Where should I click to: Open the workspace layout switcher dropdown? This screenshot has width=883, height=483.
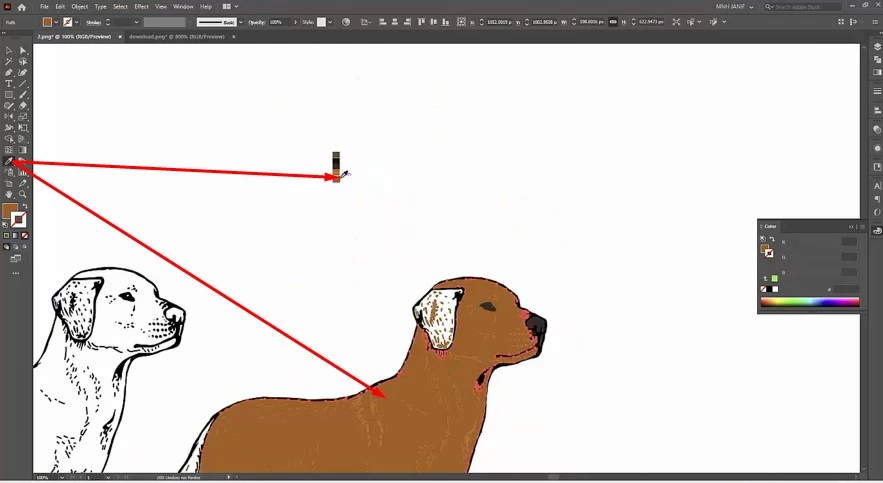[230, 7]
